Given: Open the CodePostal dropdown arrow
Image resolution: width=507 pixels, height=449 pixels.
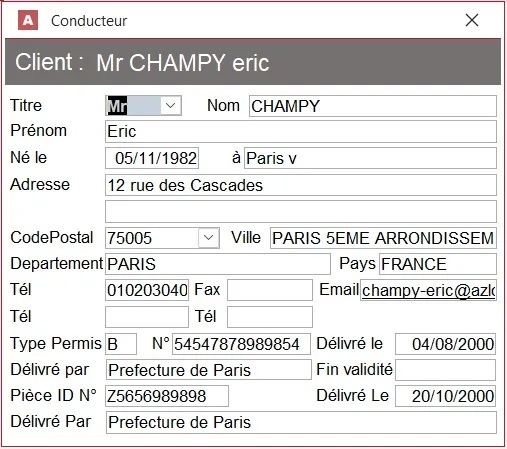Looking at the screenshot, I should point(209,238).
